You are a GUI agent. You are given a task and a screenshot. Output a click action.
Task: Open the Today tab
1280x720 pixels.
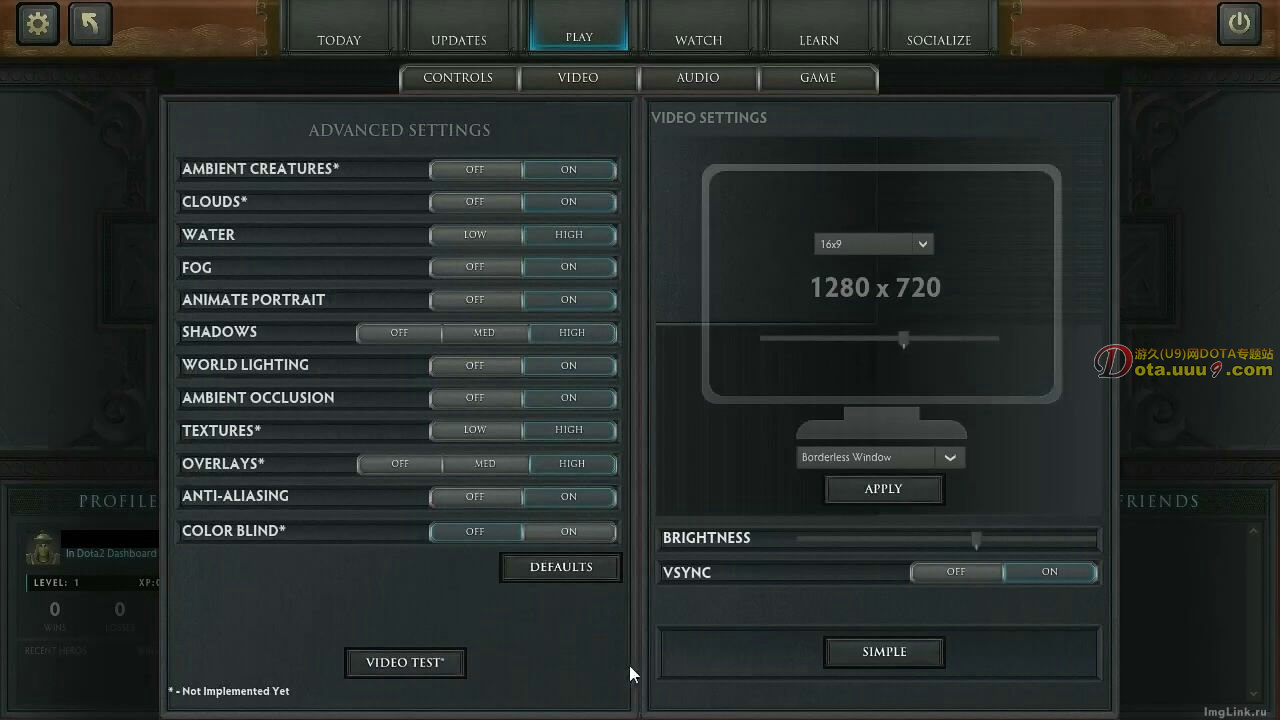click(x=339, y=27)
